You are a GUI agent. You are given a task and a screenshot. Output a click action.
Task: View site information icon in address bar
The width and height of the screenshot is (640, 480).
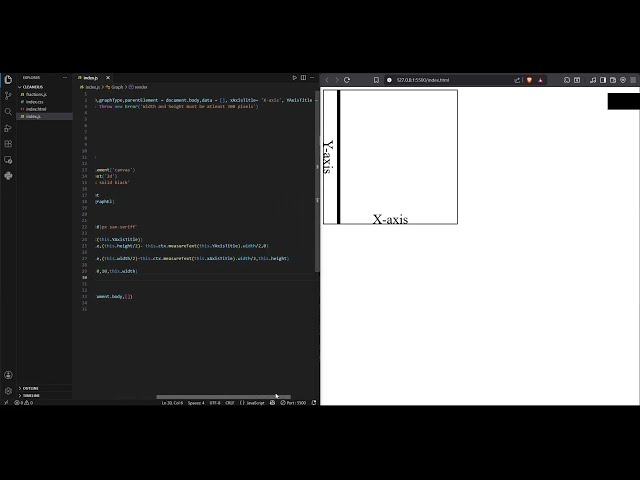[x=389, y=80]
